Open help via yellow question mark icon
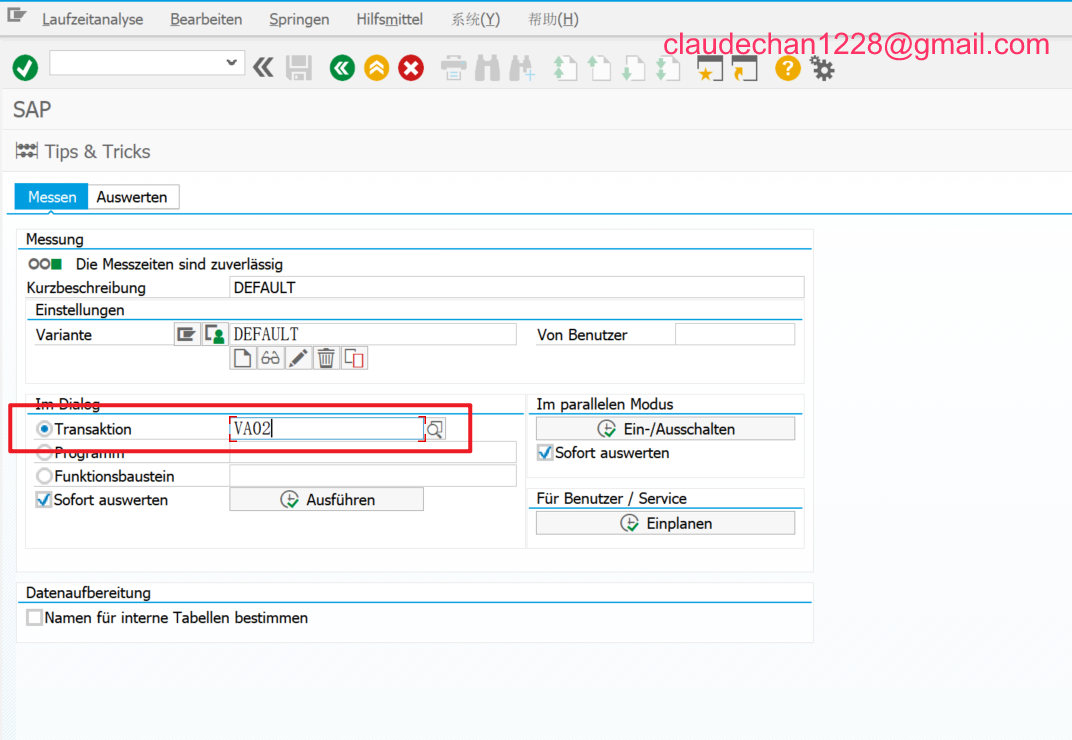The width and height of the screenshot is (1072, 740). point(788,68)
